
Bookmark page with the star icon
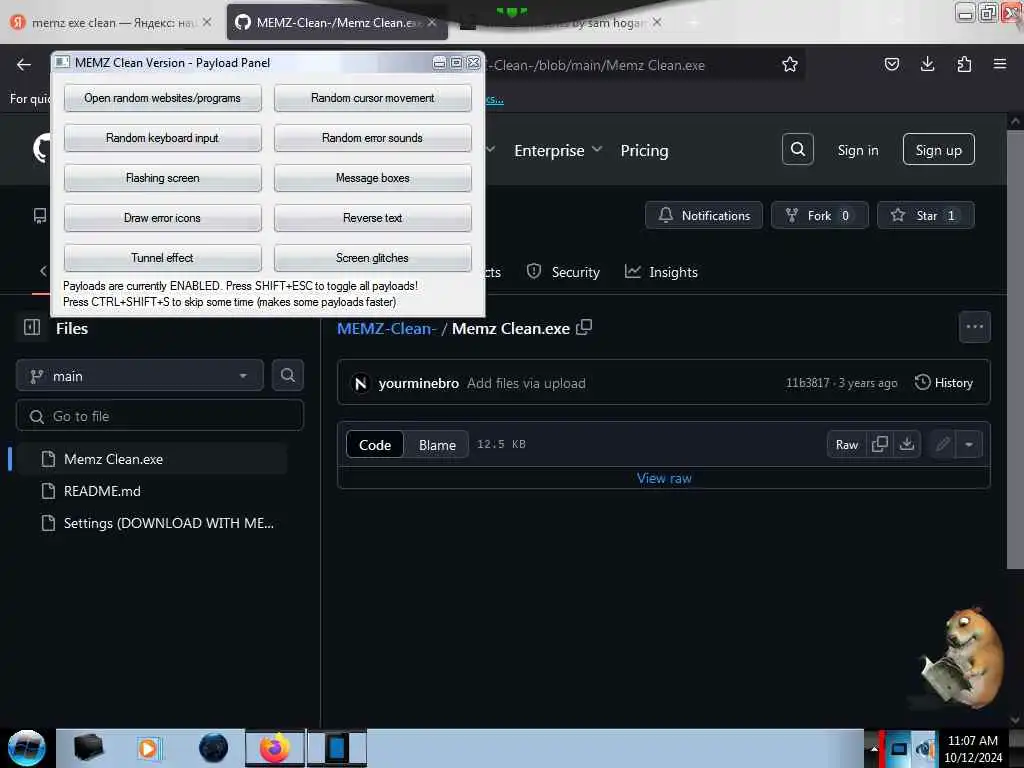(790, 64)
